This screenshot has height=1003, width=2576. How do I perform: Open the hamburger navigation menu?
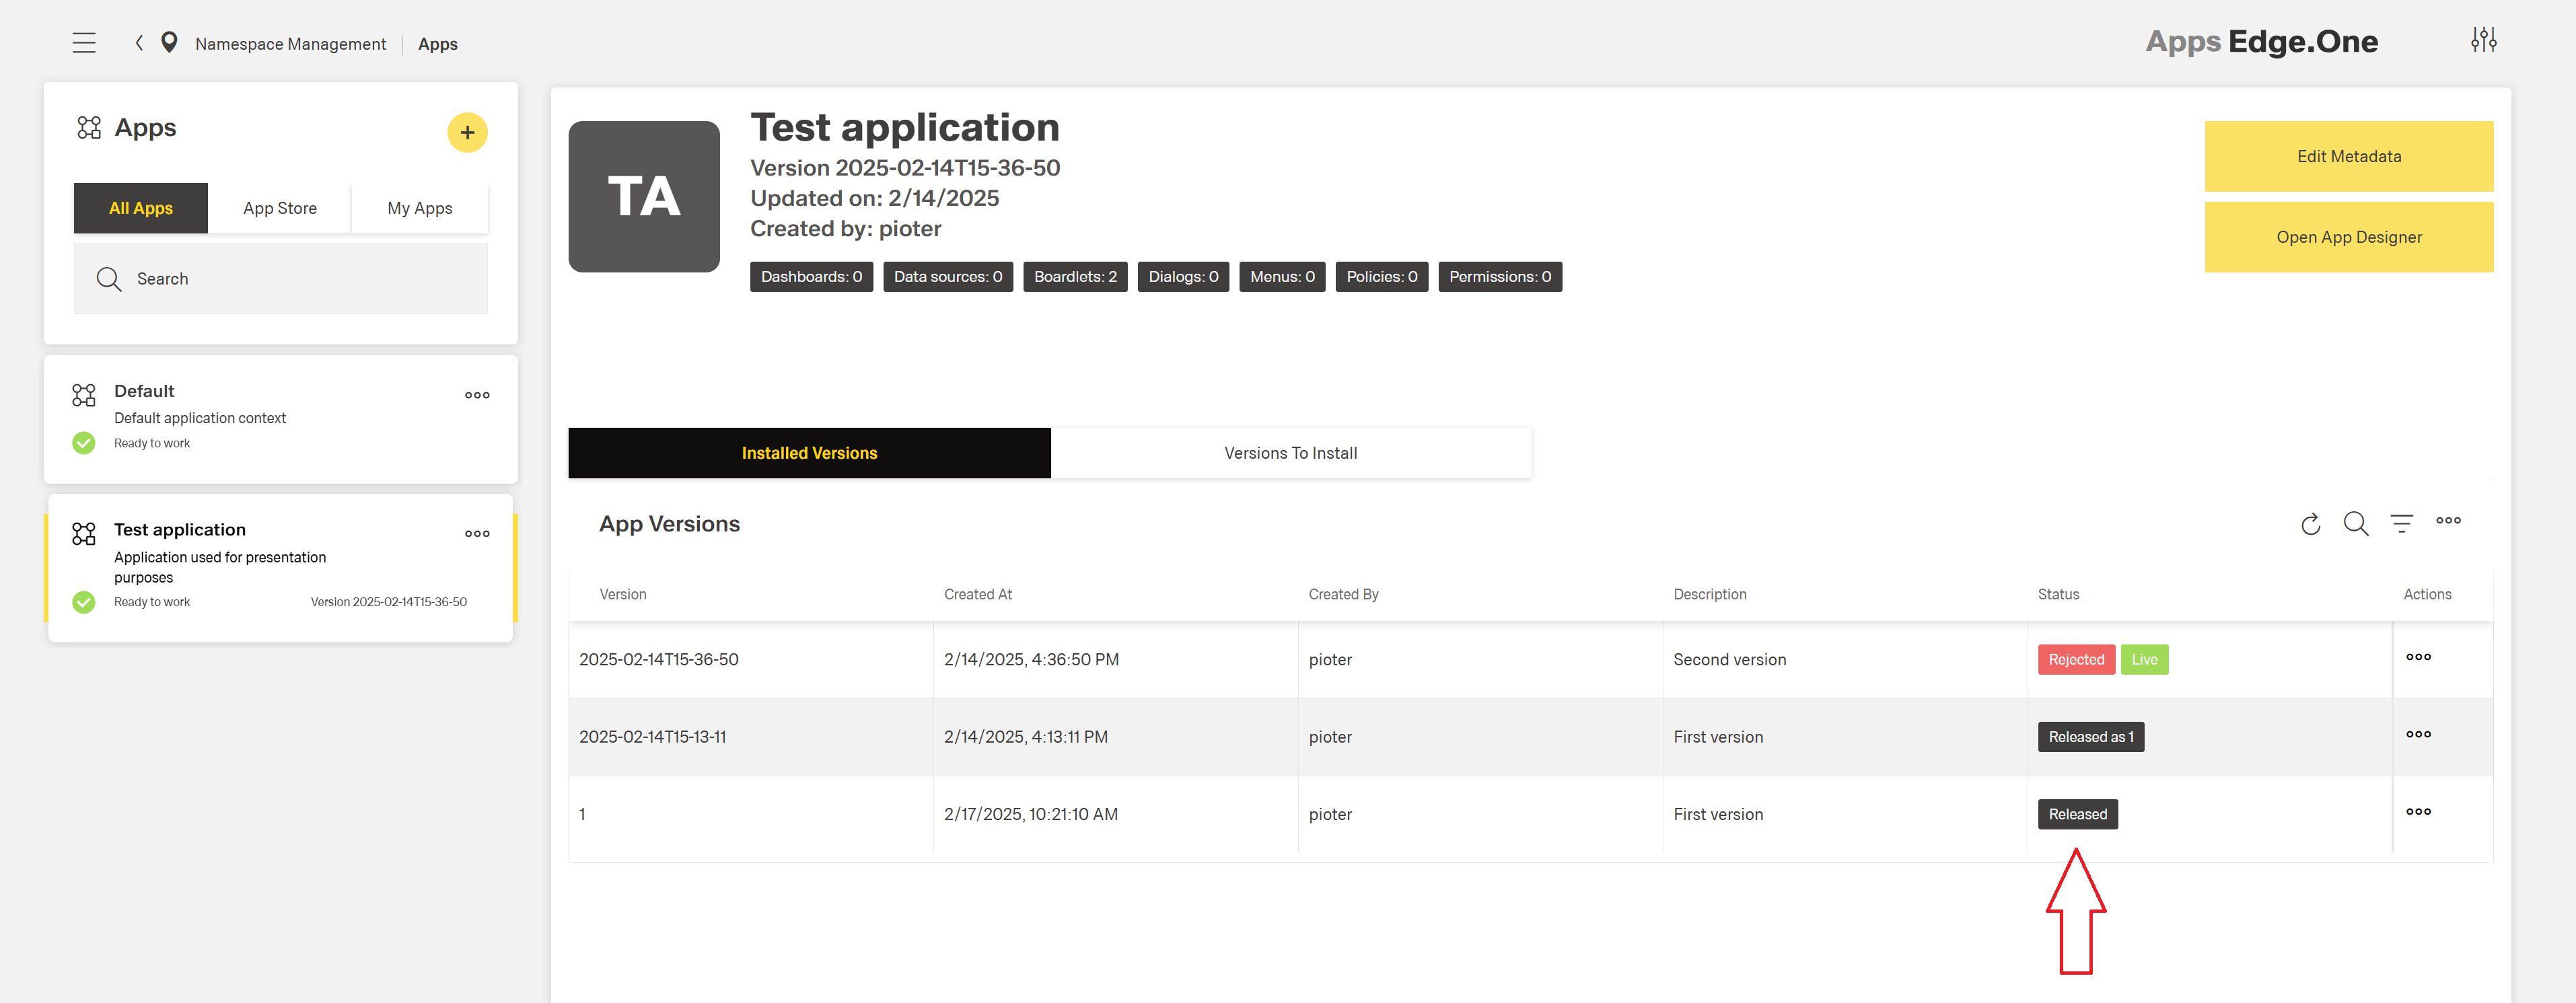(x=84, y=42)
